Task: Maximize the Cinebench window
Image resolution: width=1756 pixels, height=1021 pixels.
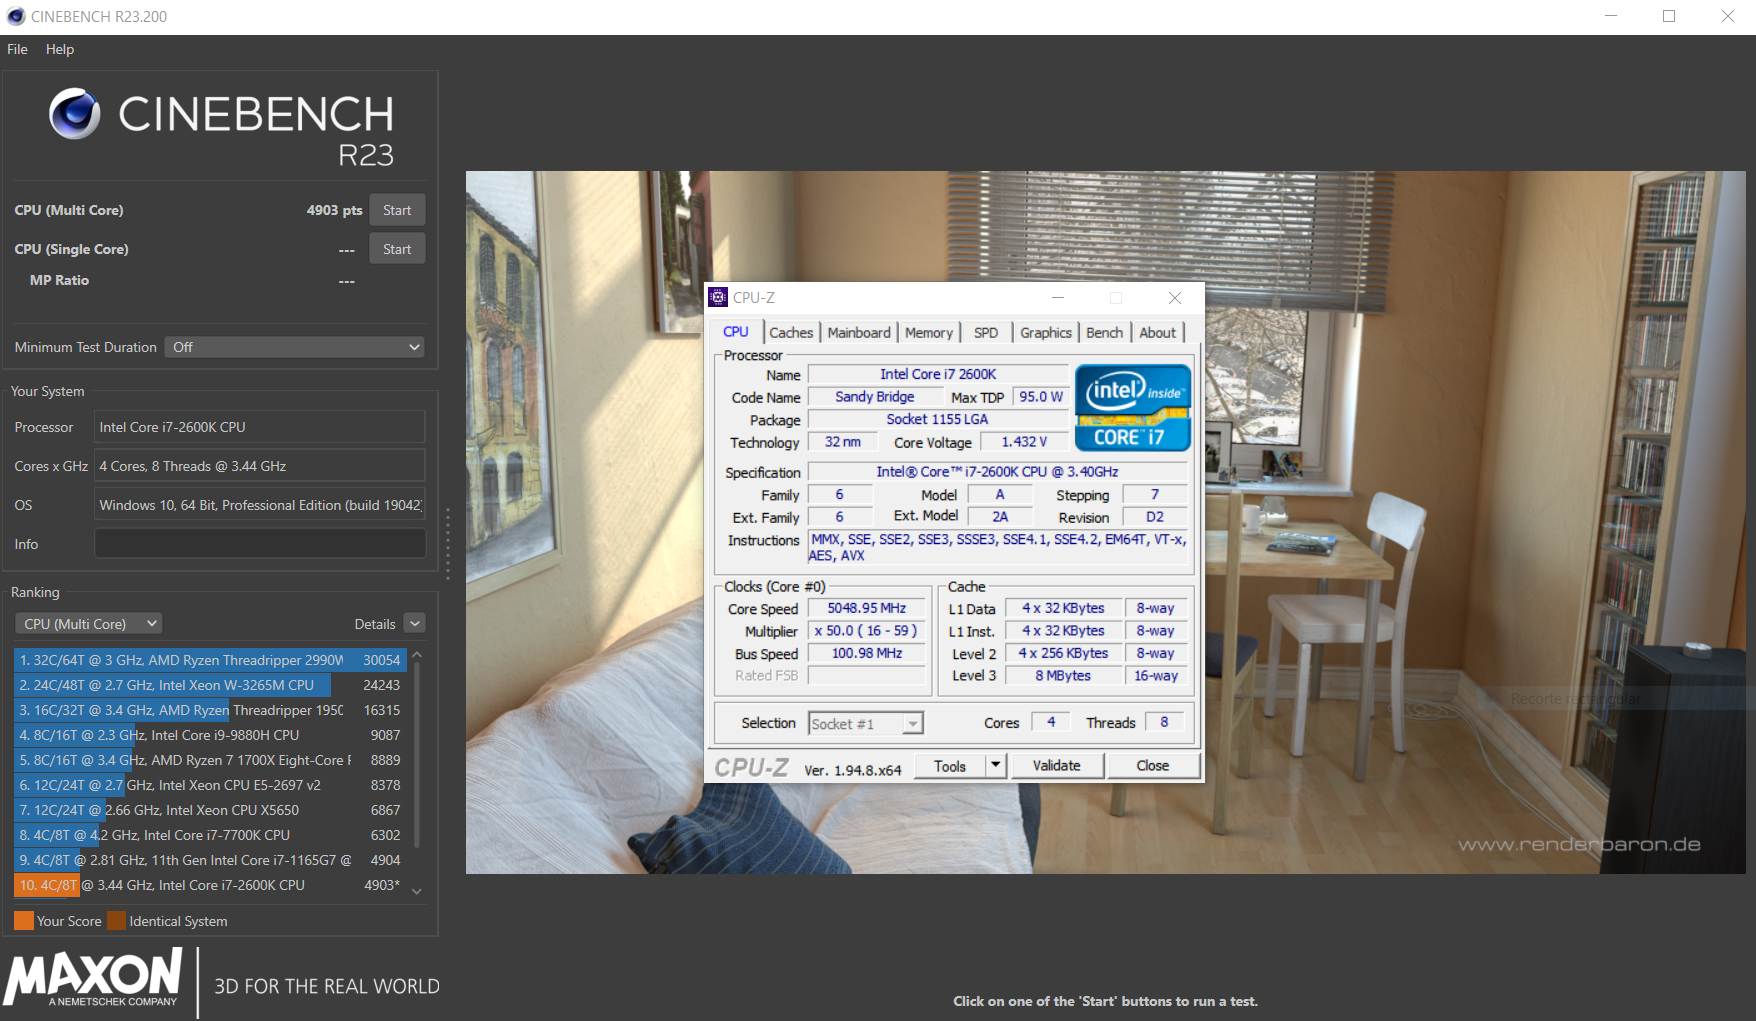Action: pos(1669,16)
